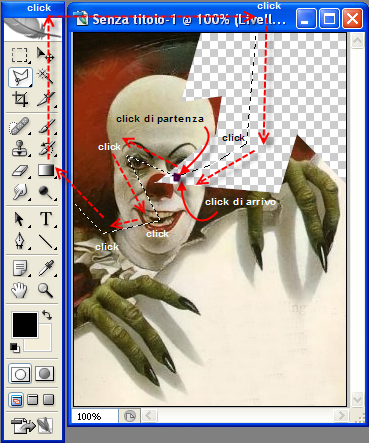Swap foreground and background colors
Screen dimensions: 369x443
coord(47,315)
